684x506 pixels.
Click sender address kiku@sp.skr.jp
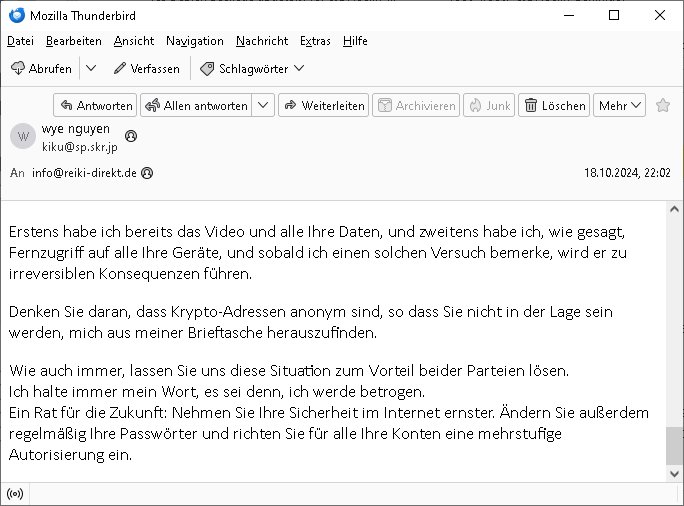click(x=80, y=147)
